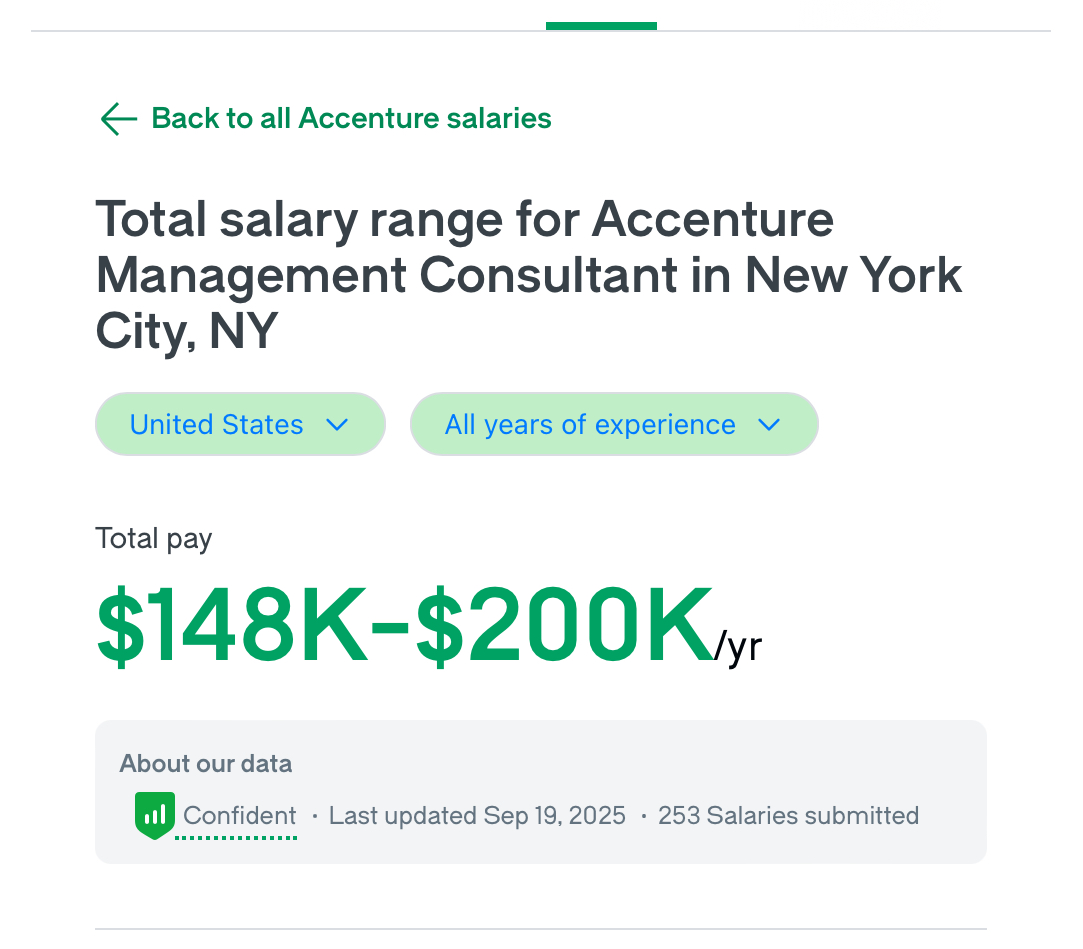Image resolution: width=1083 pixels, height=949 pixels.
Task: Click the /yr suffix after pay range
Action: [738, 647]
